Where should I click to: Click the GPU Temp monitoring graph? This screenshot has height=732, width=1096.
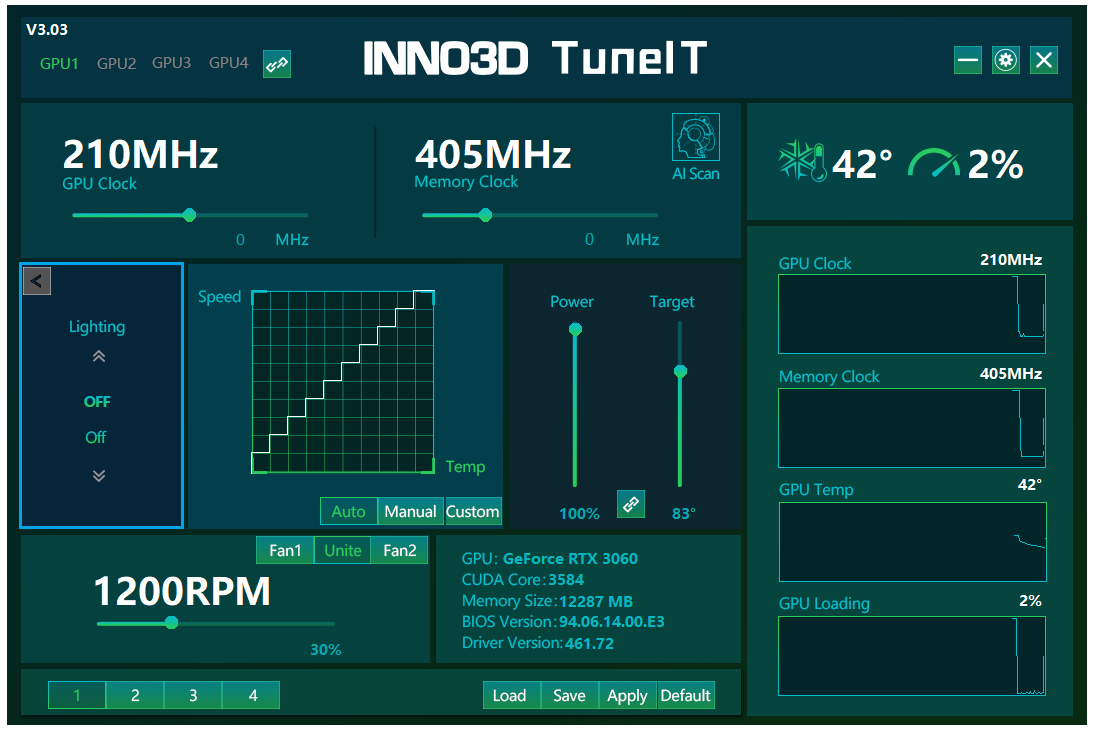(913, 542)
